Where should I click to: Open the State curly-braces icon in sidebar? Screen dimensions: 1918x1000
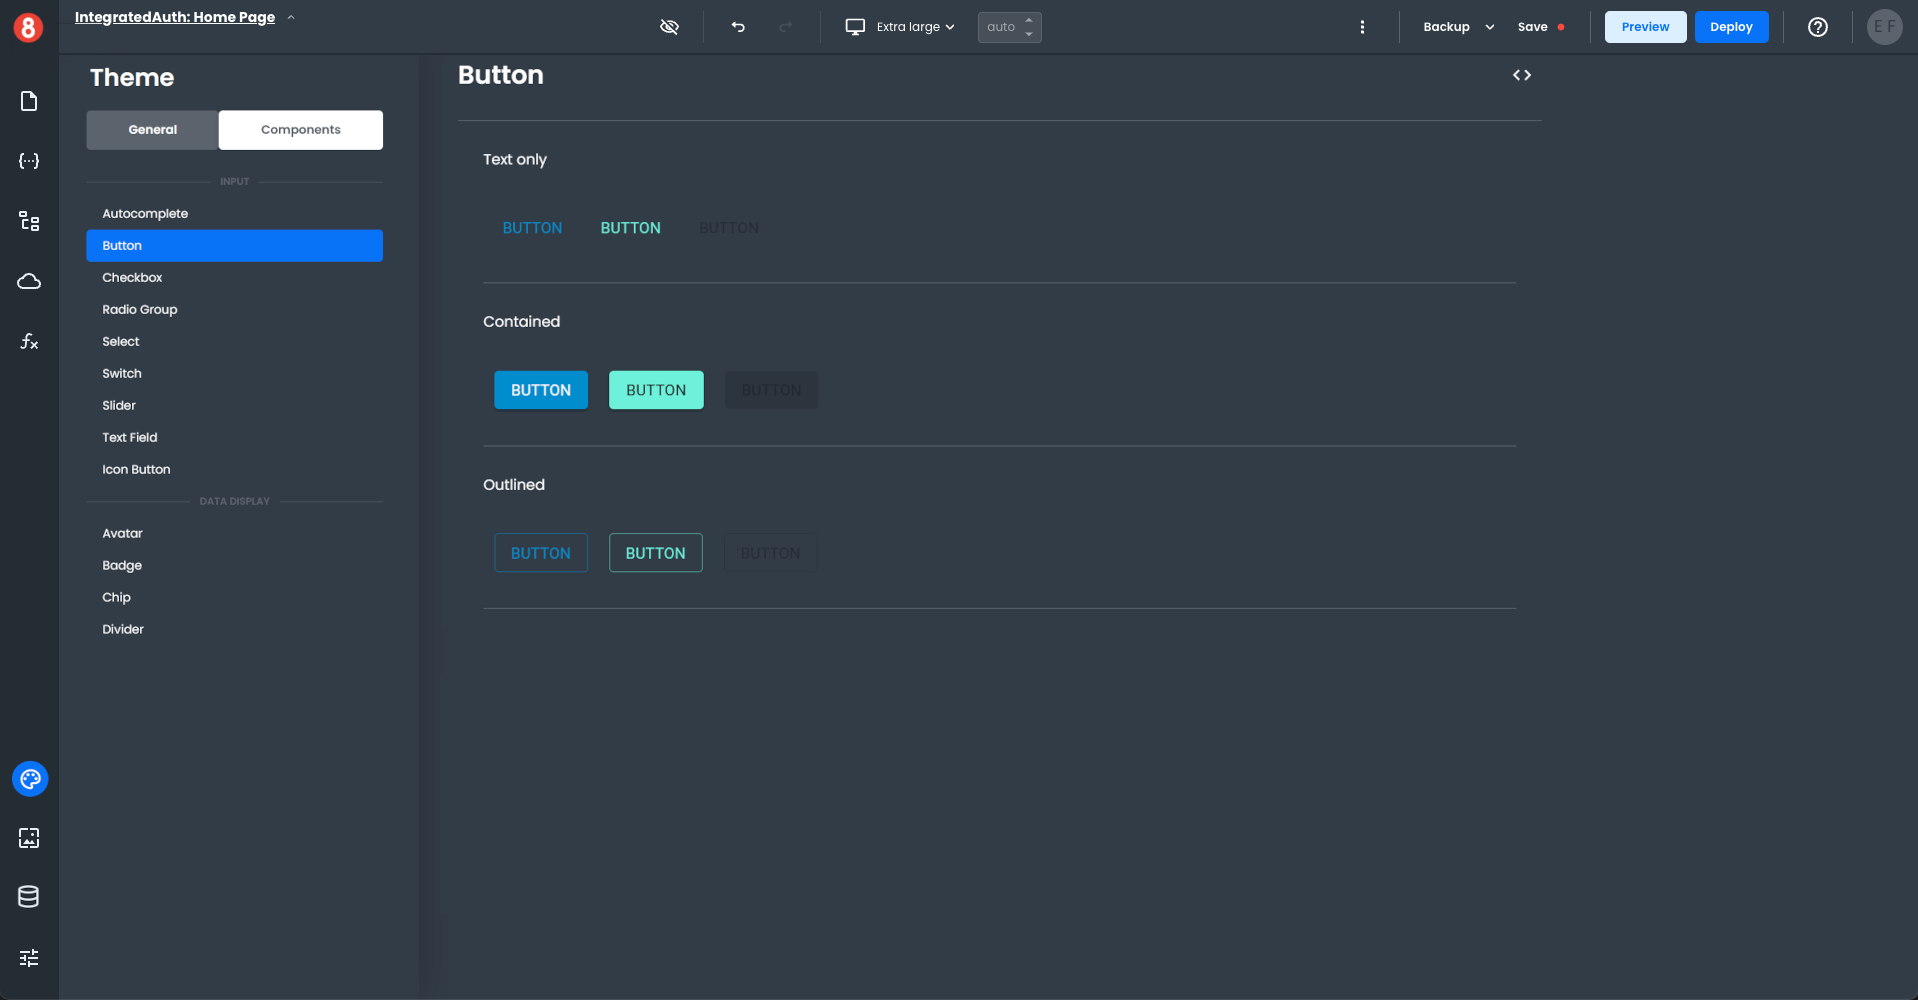coord(29,161)
